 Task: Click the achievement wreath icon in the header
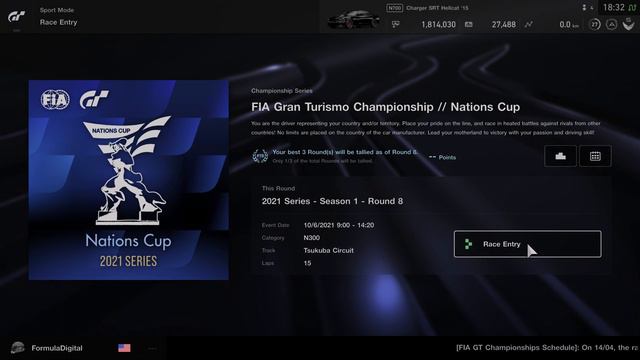(x=629, y=24)
